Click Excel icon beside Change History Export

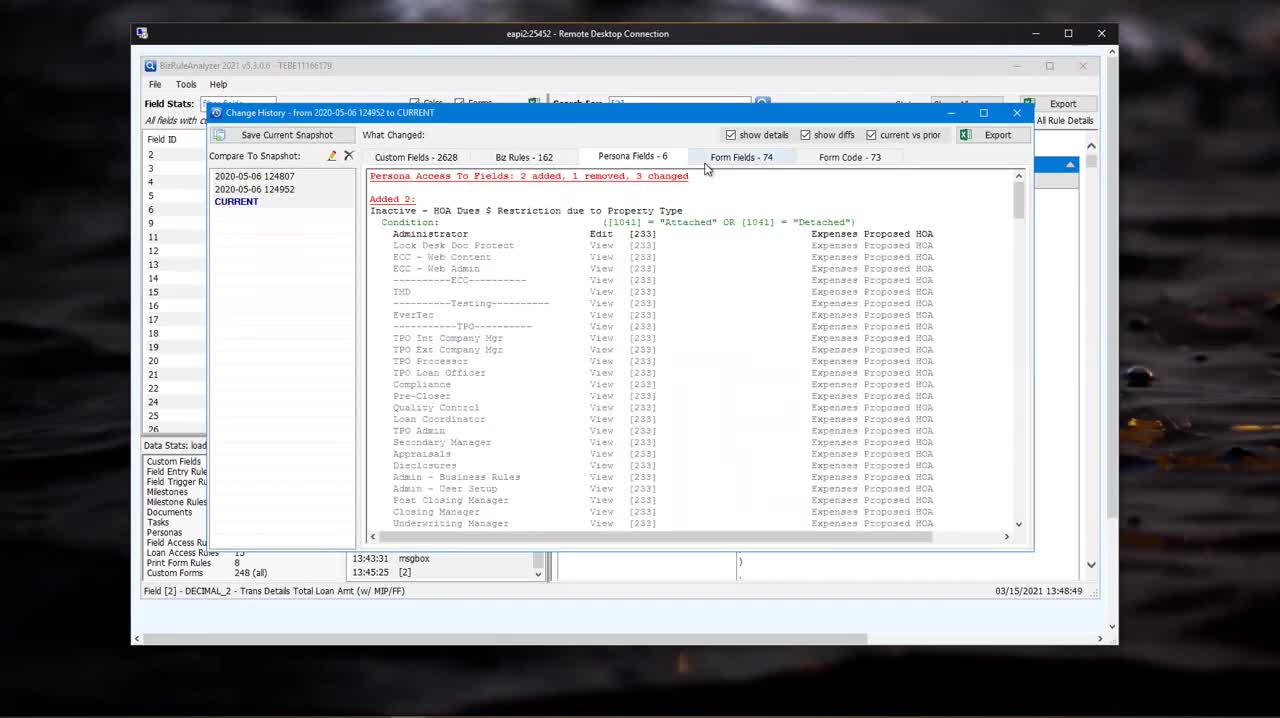tap(966, 135)
